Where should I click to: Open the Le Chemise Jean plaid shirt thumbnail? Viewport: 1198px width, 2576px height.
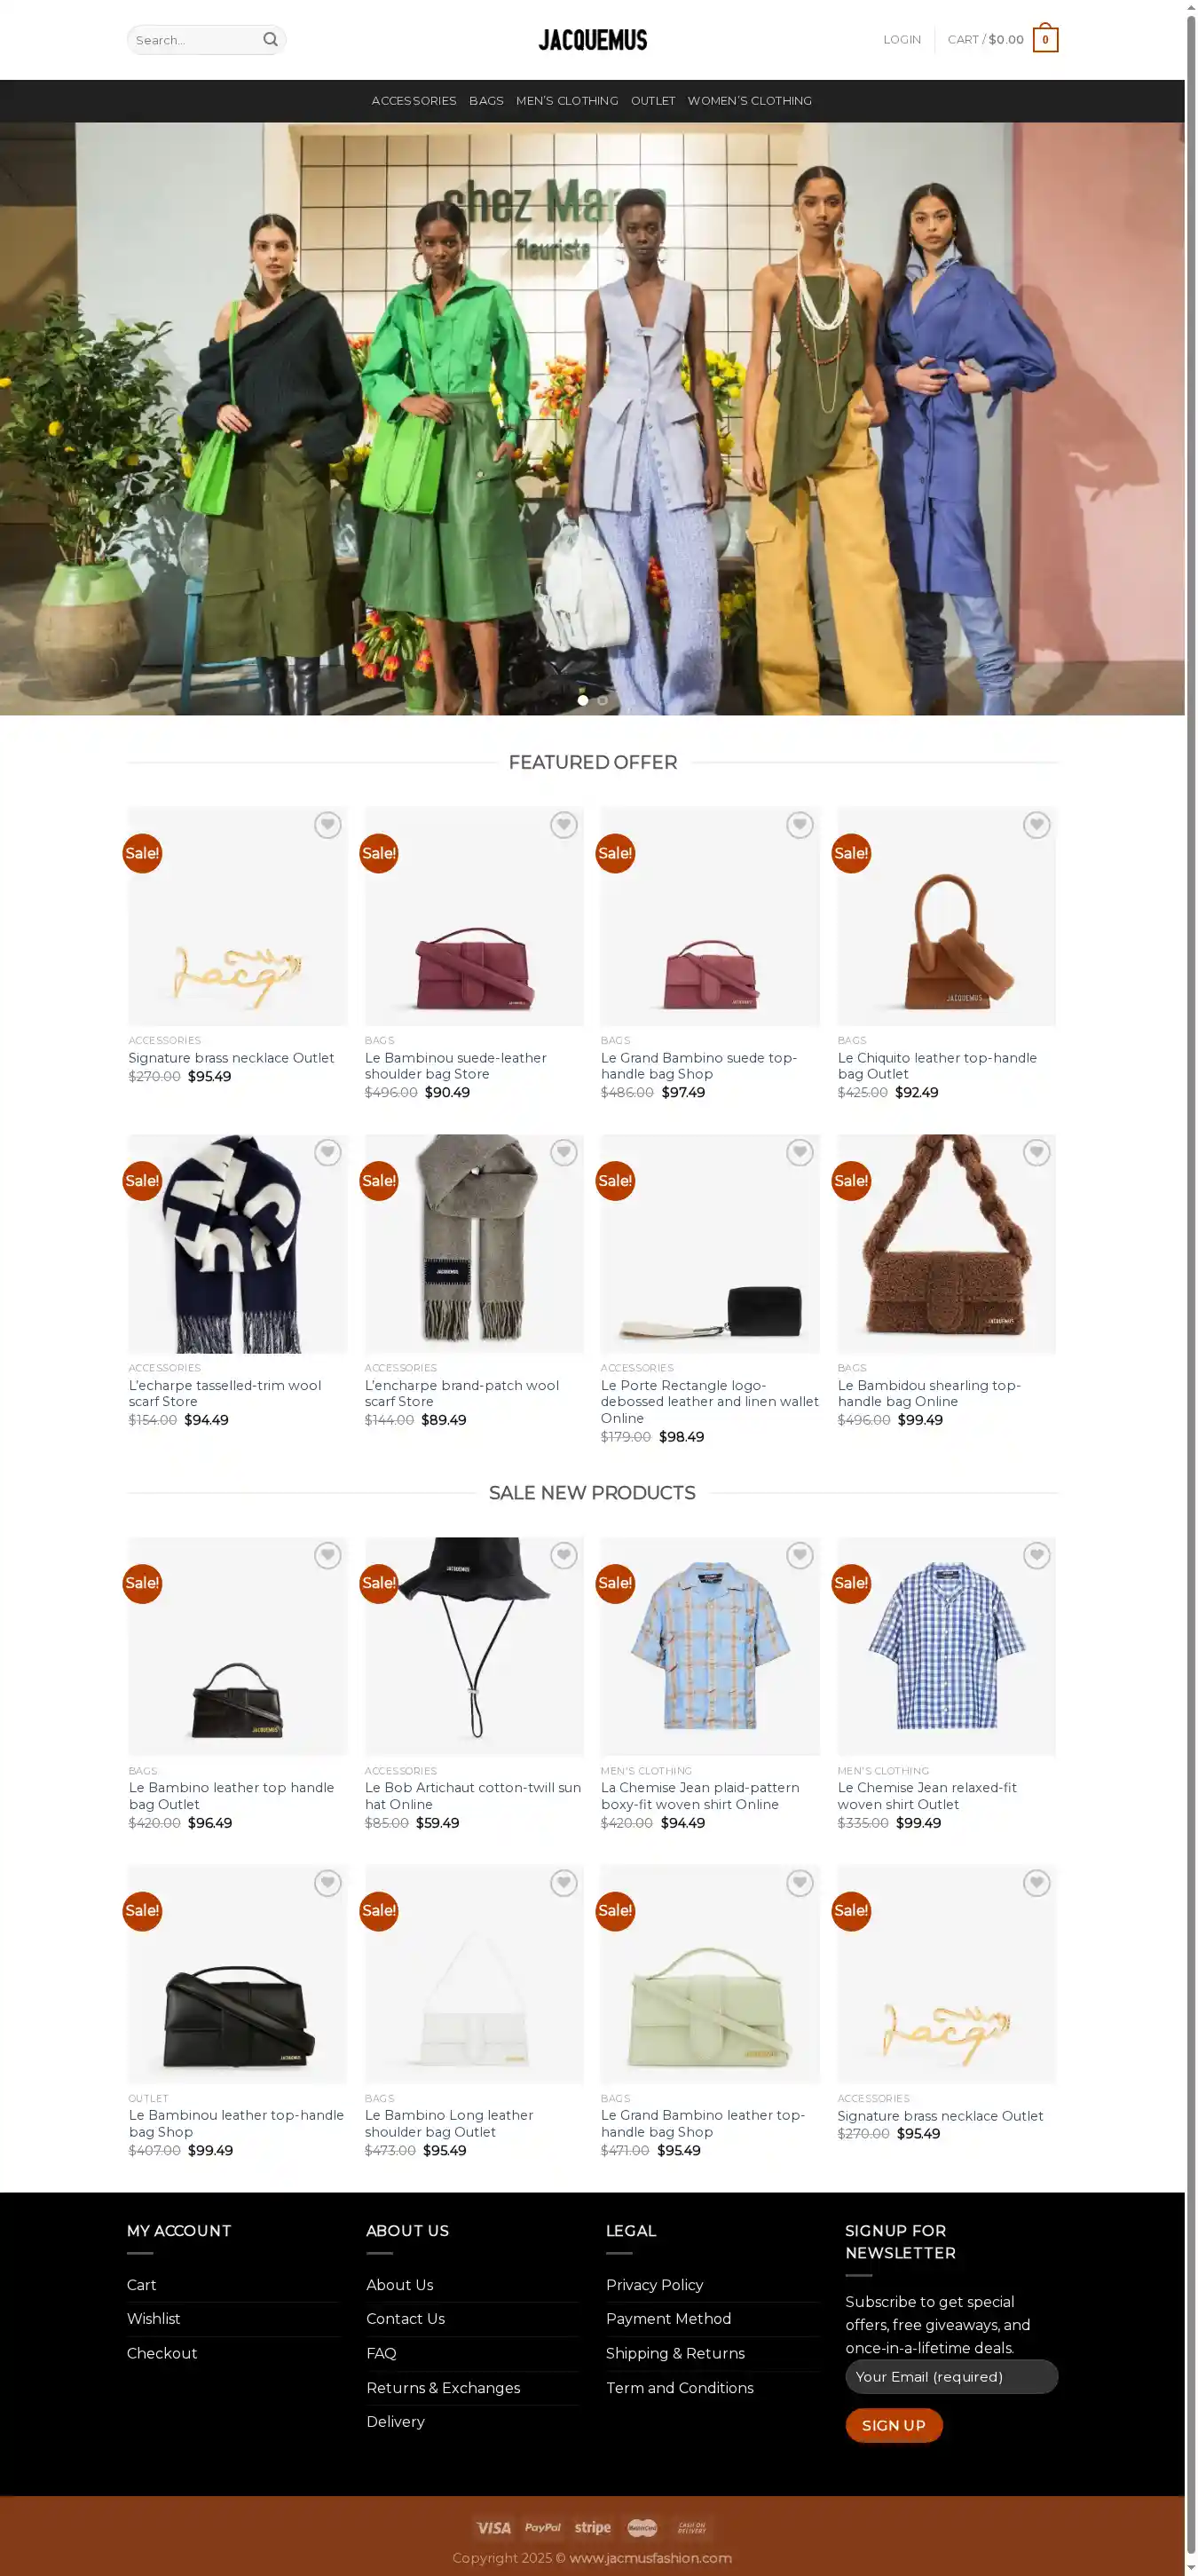710,1647
